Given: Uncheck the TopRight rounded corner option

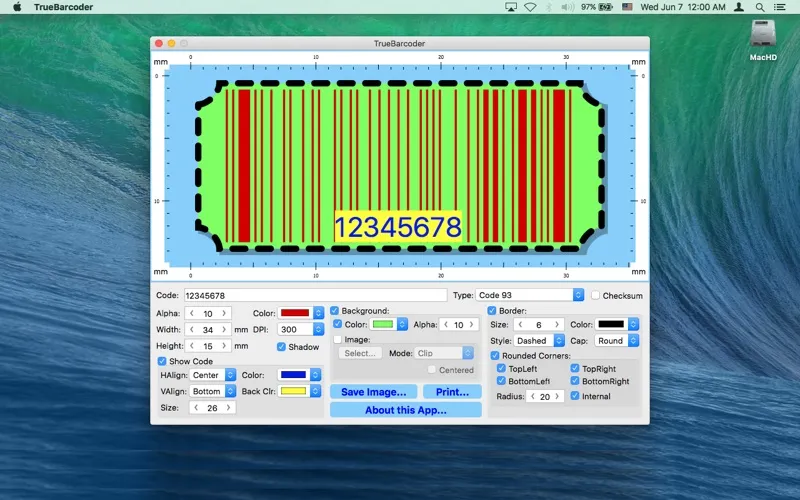Looking at the screenshot, I should click(x=575, y=369).
